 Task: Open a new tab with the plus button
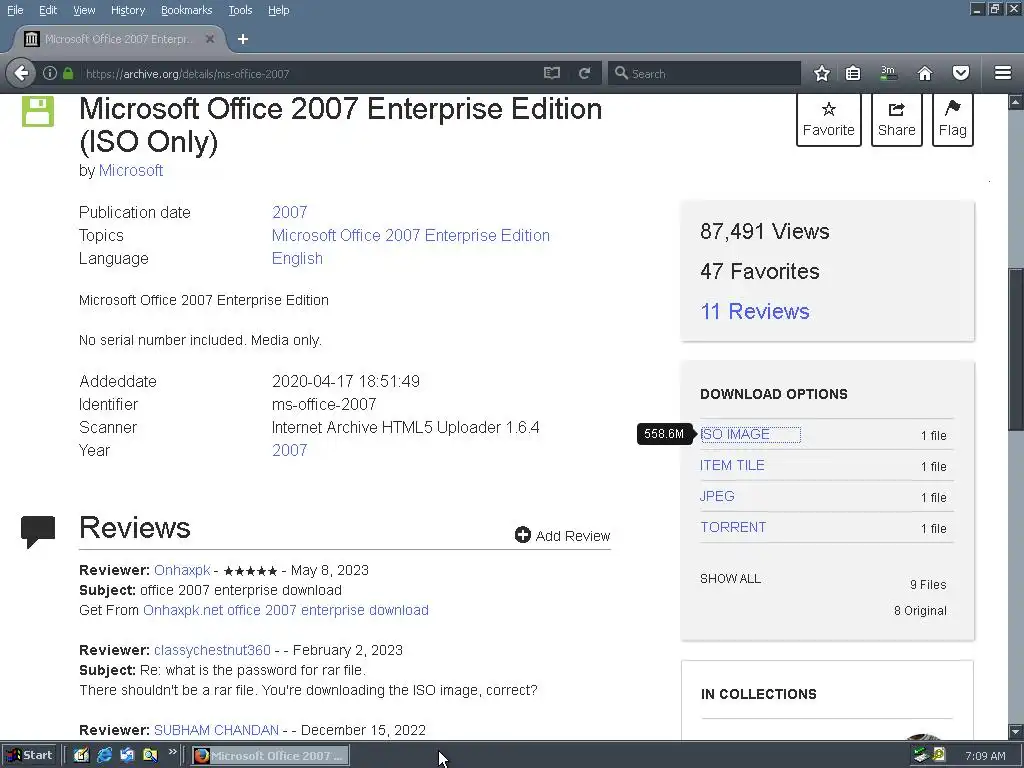[243, 39]
